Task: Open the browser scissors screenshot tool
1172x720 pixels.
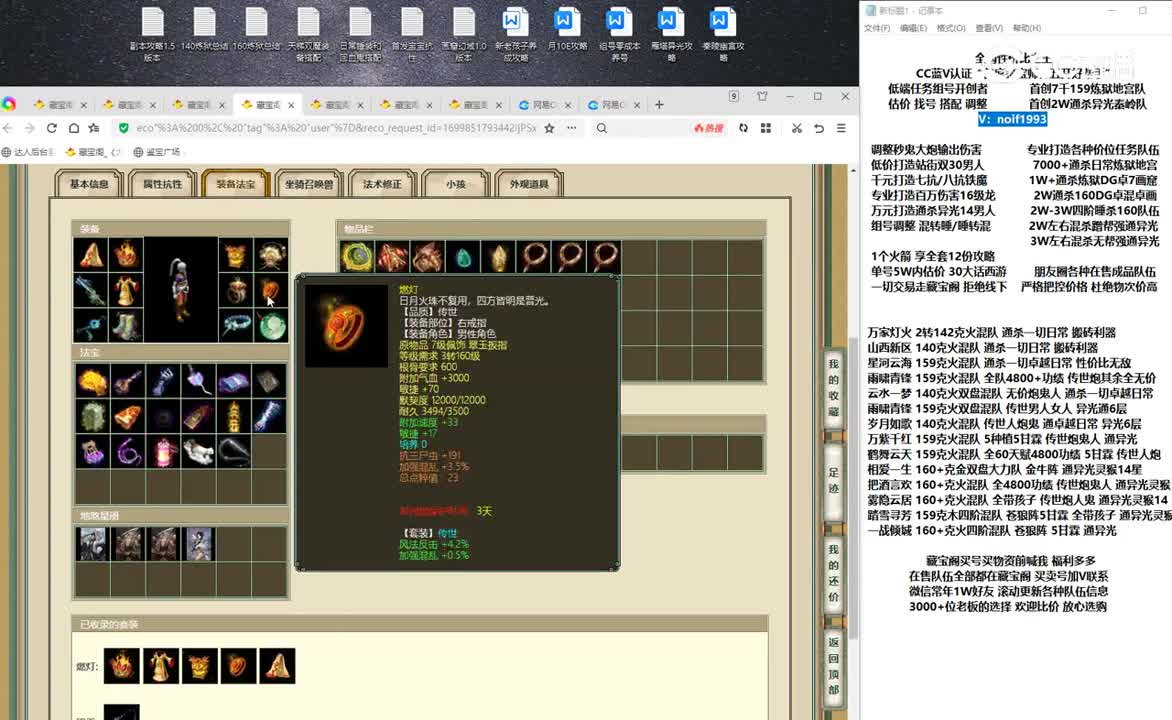Action: point(797,128)
